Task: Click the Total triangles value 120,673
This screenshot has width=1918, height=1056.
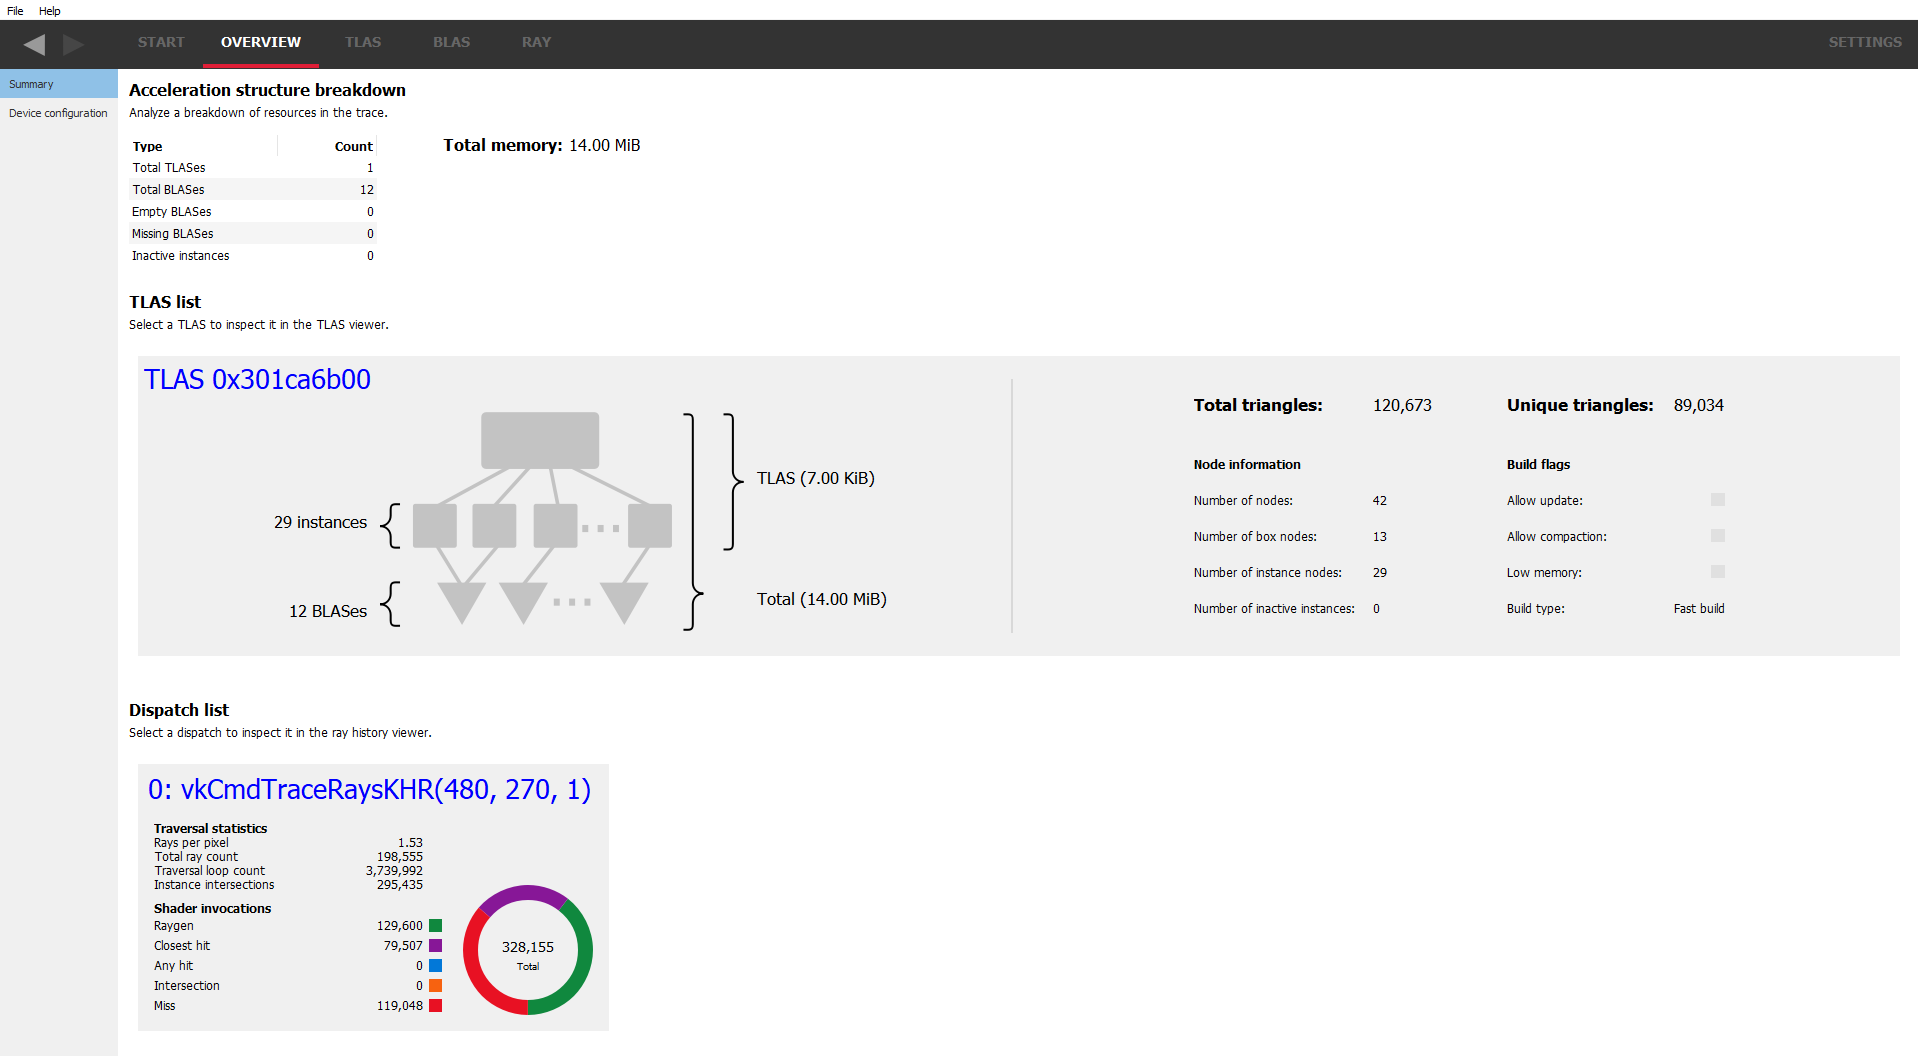Action: 1402,405
